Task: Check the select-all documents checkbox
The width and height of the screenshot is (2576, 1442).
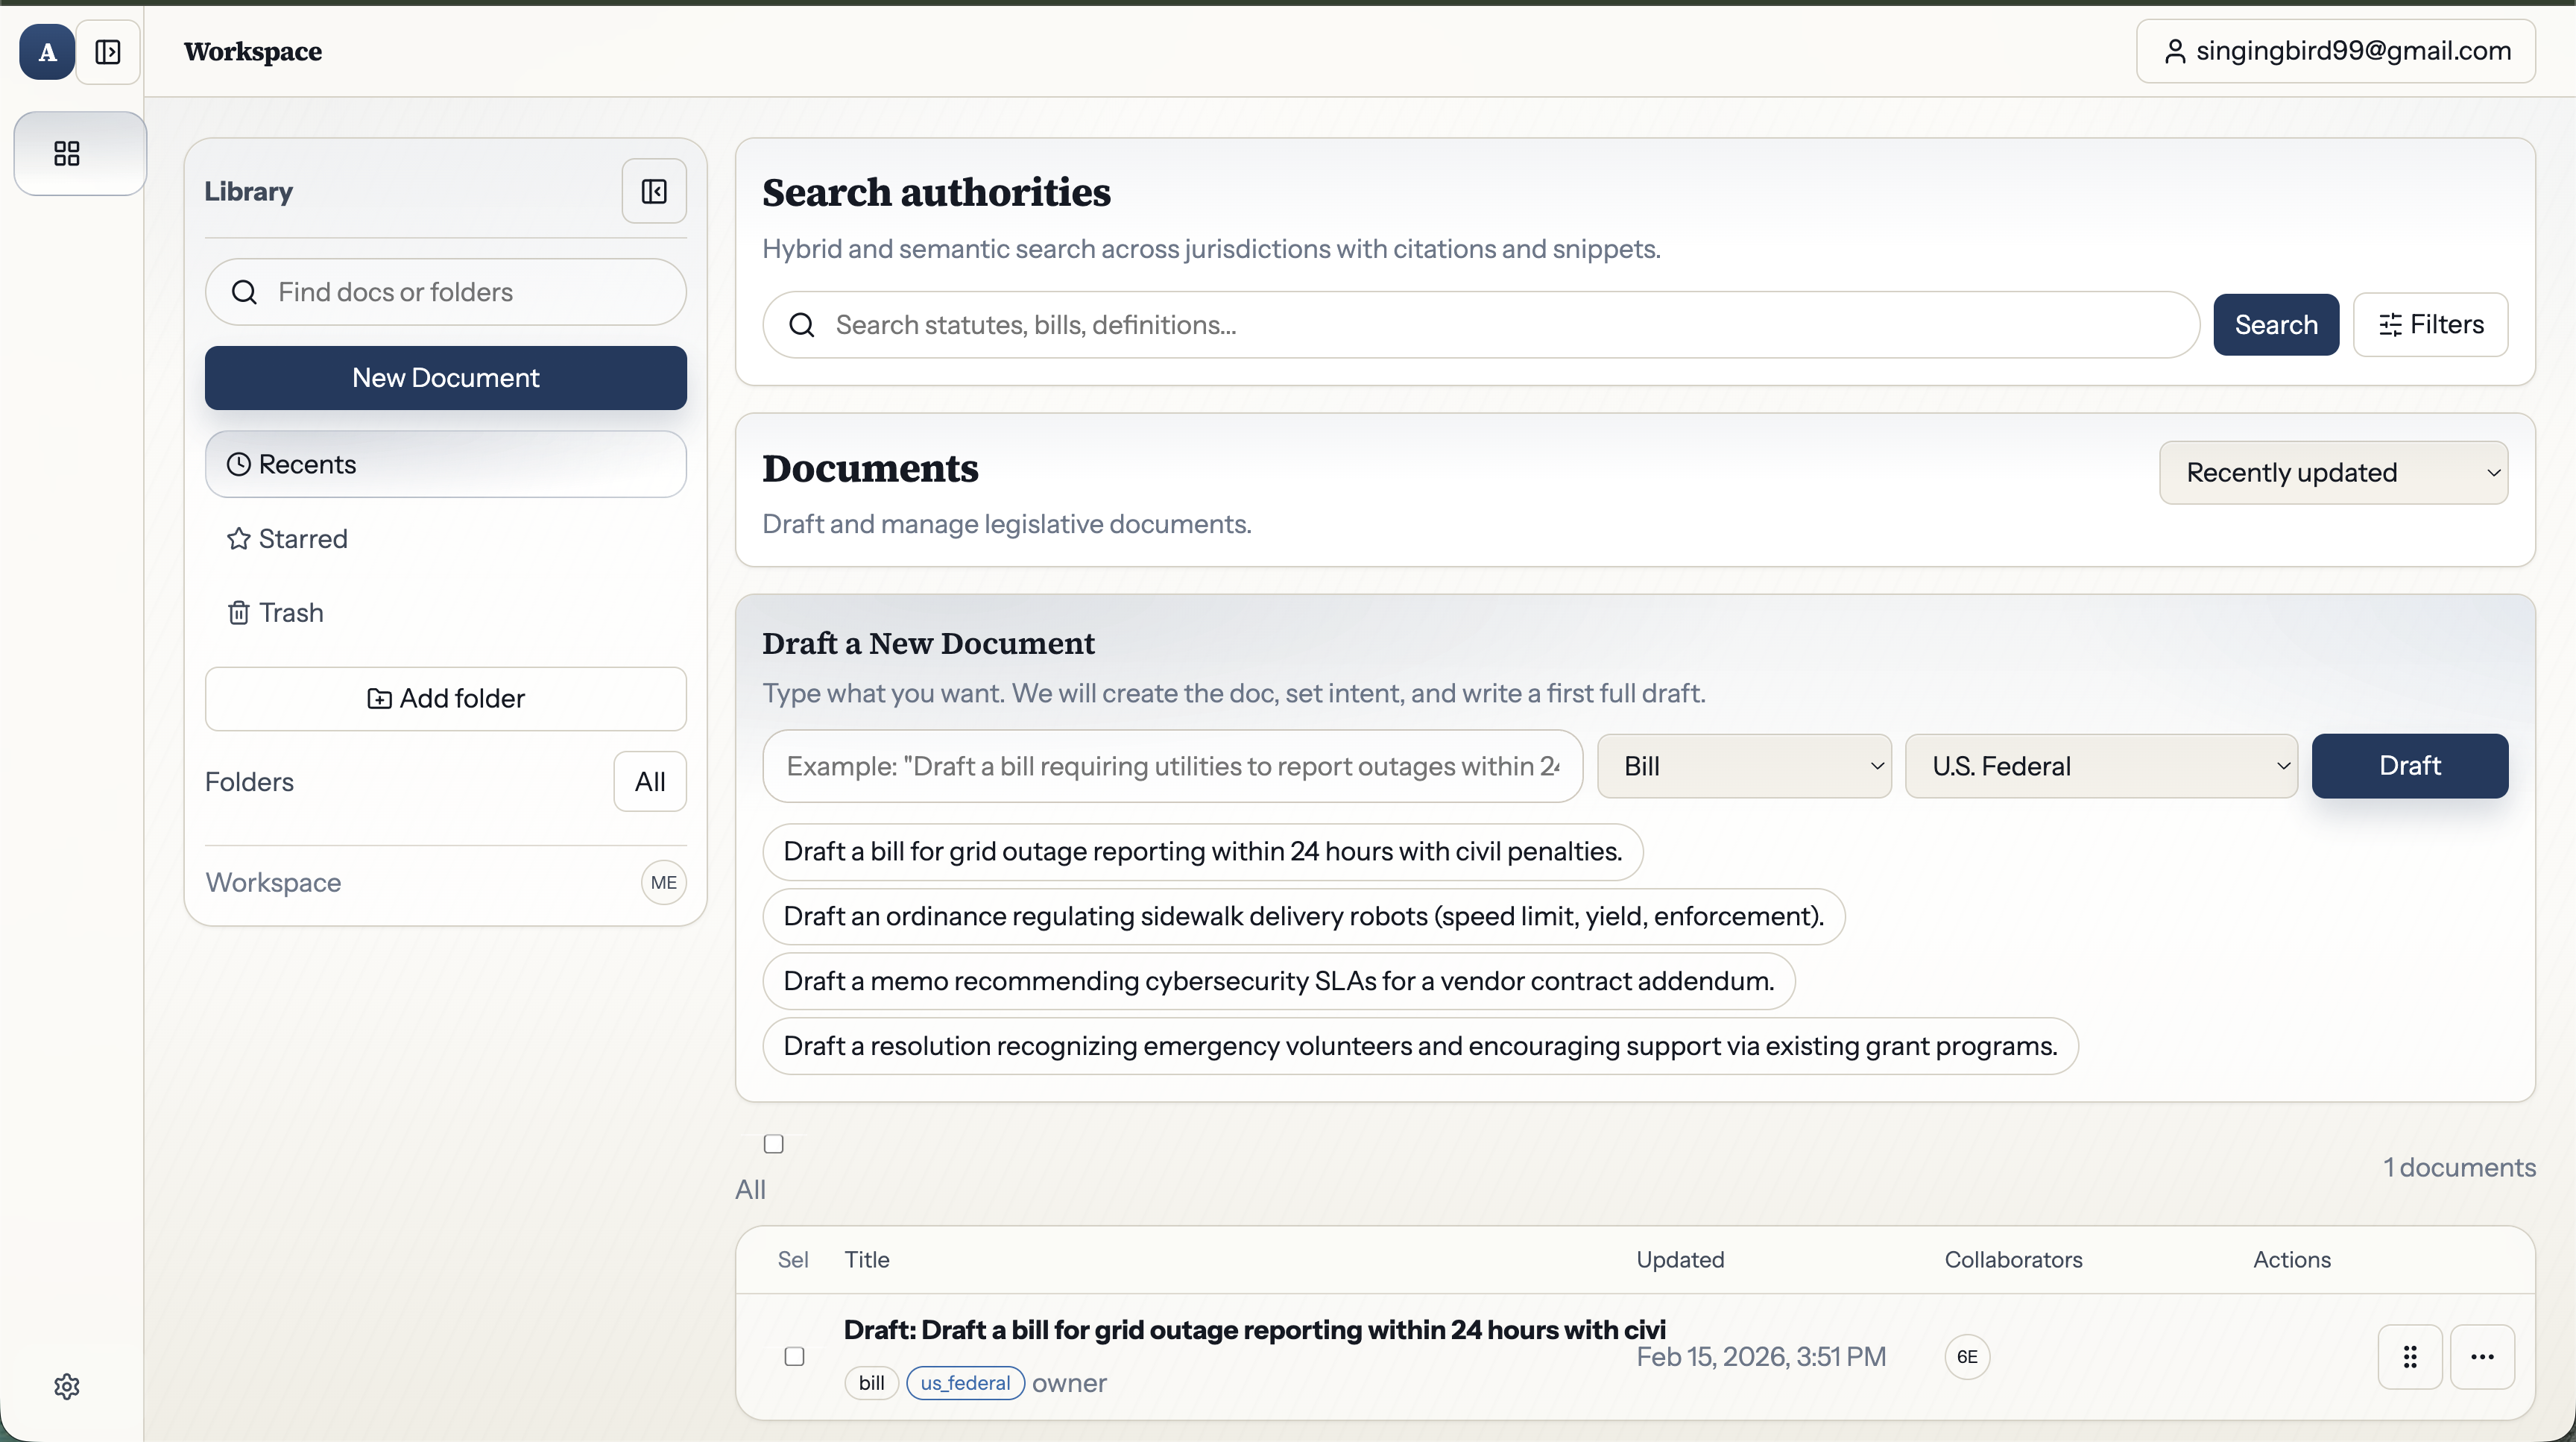Action: (x=773, y=1144)
